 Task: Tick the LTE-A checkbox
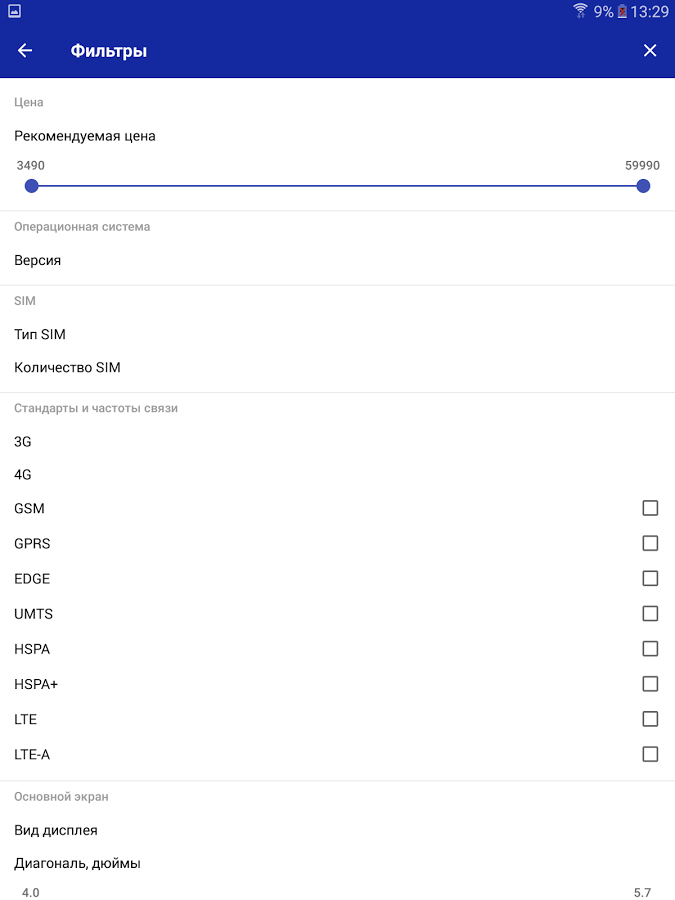650,754
